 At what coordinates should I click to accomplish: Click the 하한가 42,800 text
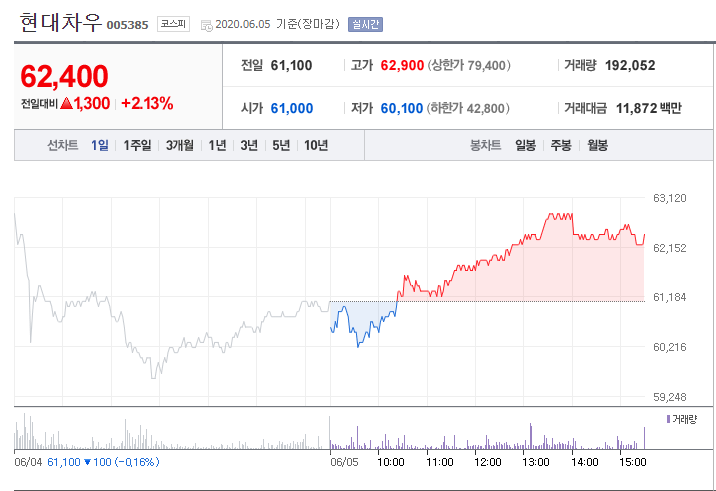468,108
